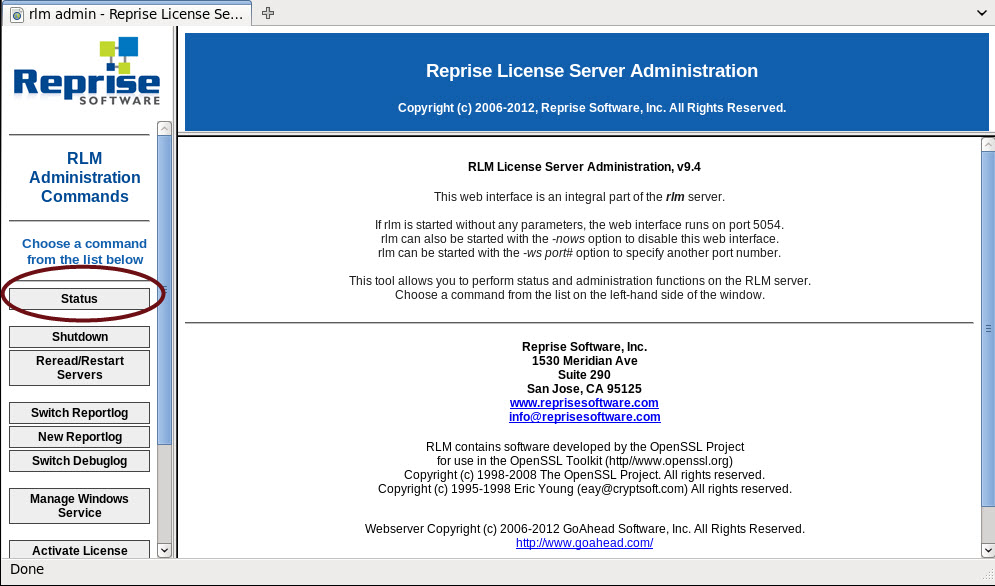Follow the goahead.com hyperlink
The image size is (995, 586).
584,543
